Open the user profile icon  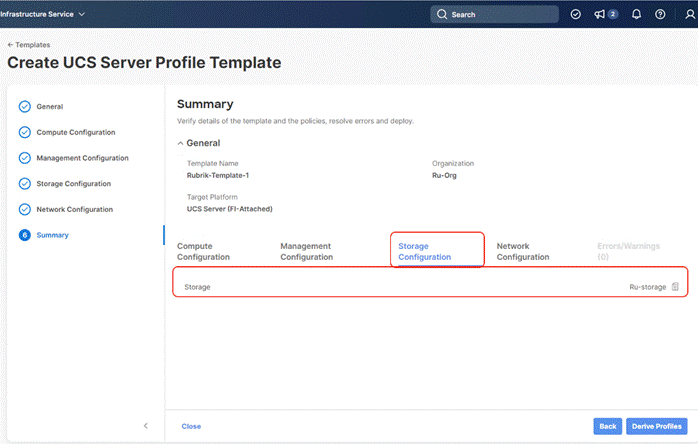pyautogui.click(x=685, y=15)
